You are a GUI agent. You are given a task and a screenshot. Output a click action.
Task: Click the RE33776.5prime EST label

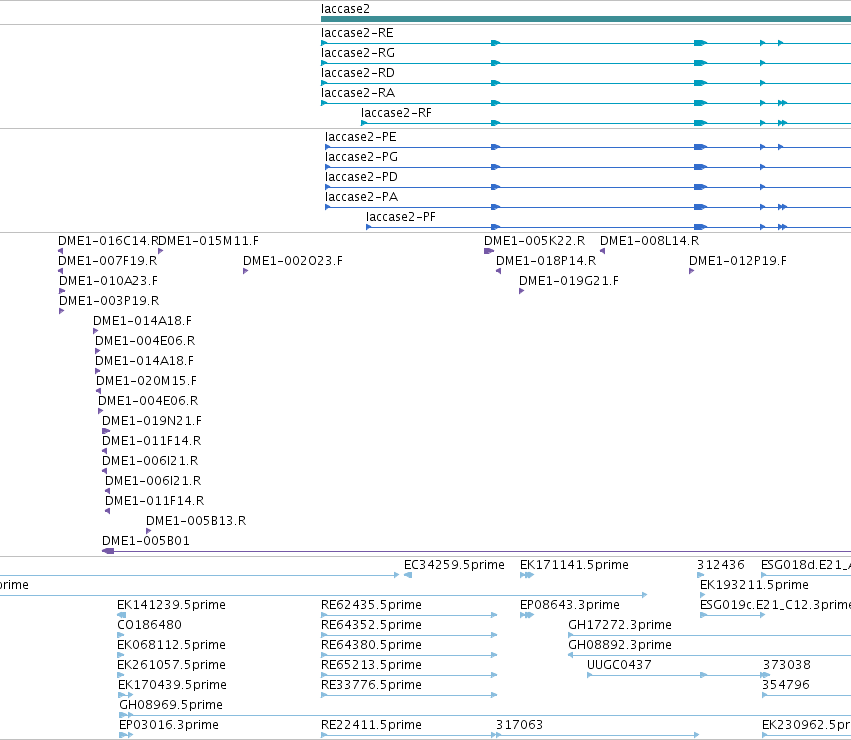(x=371, y=685)
